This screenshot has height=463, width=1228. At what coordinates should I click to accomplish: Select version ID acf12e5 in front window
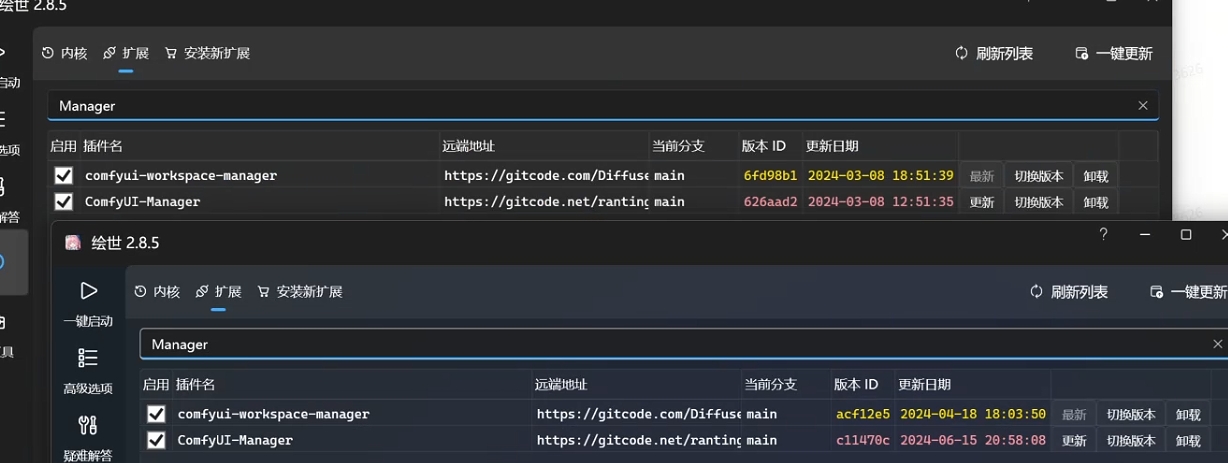[862, 414]
